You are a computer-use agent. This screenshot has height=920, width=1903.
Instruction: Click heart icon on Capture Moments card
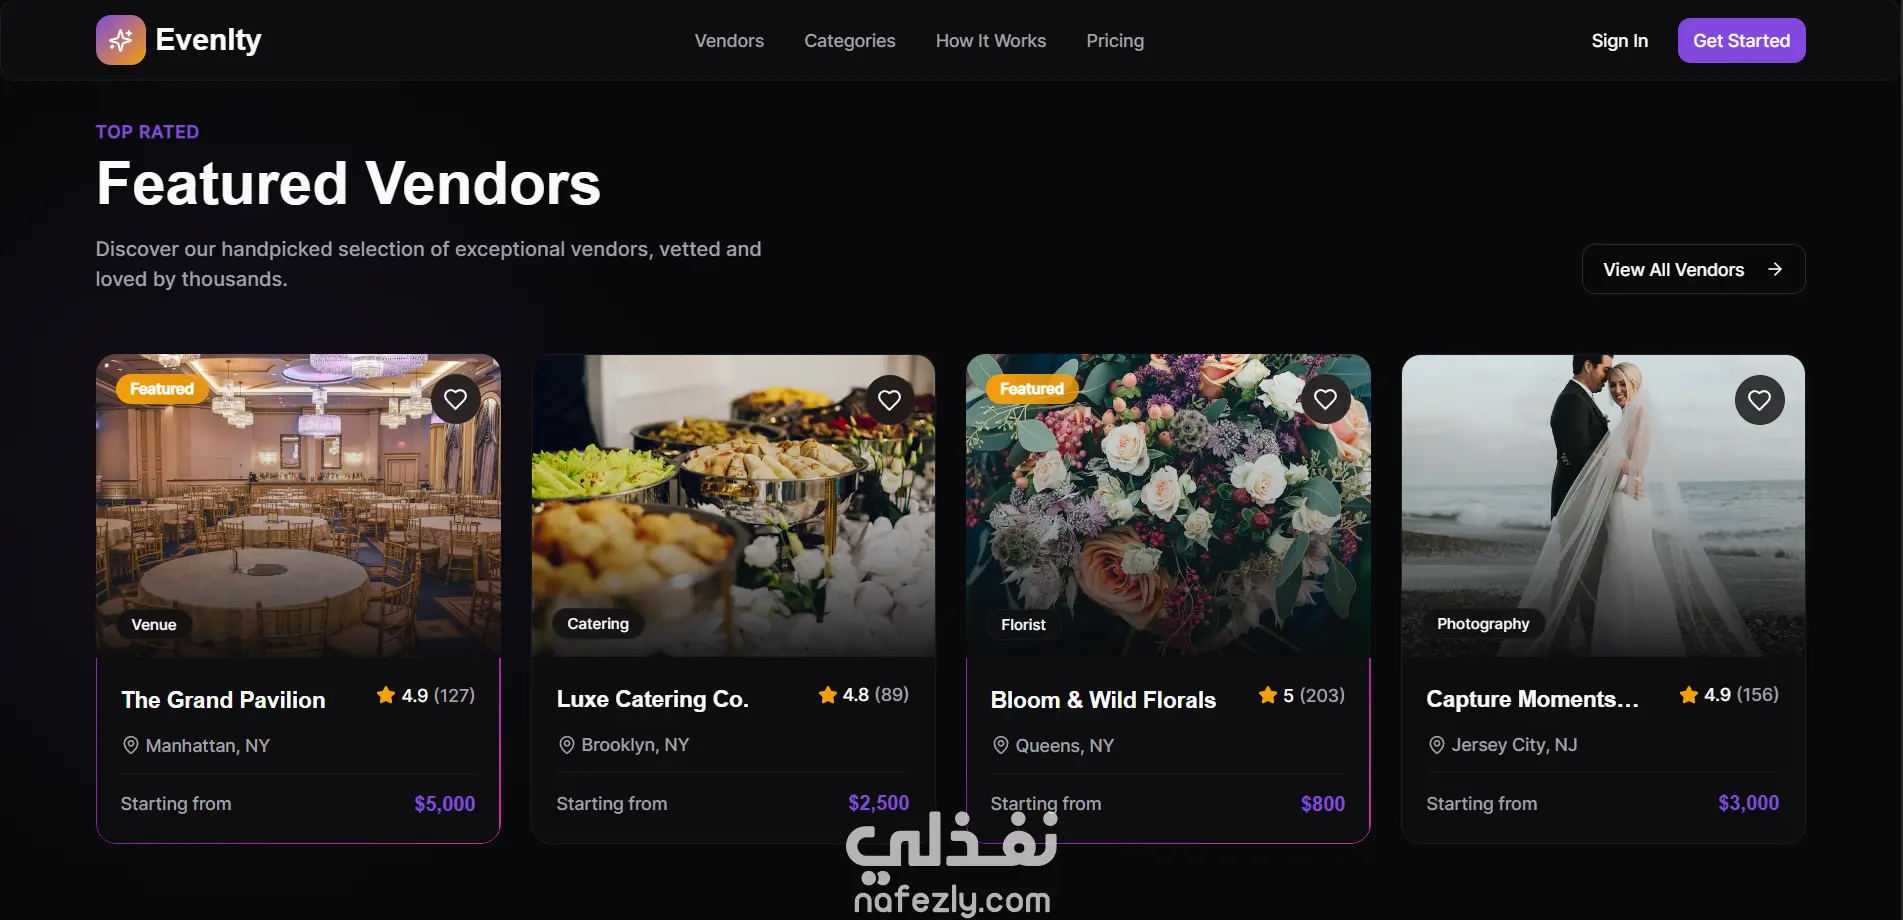pyautogui.click(x=1759, y=400)
